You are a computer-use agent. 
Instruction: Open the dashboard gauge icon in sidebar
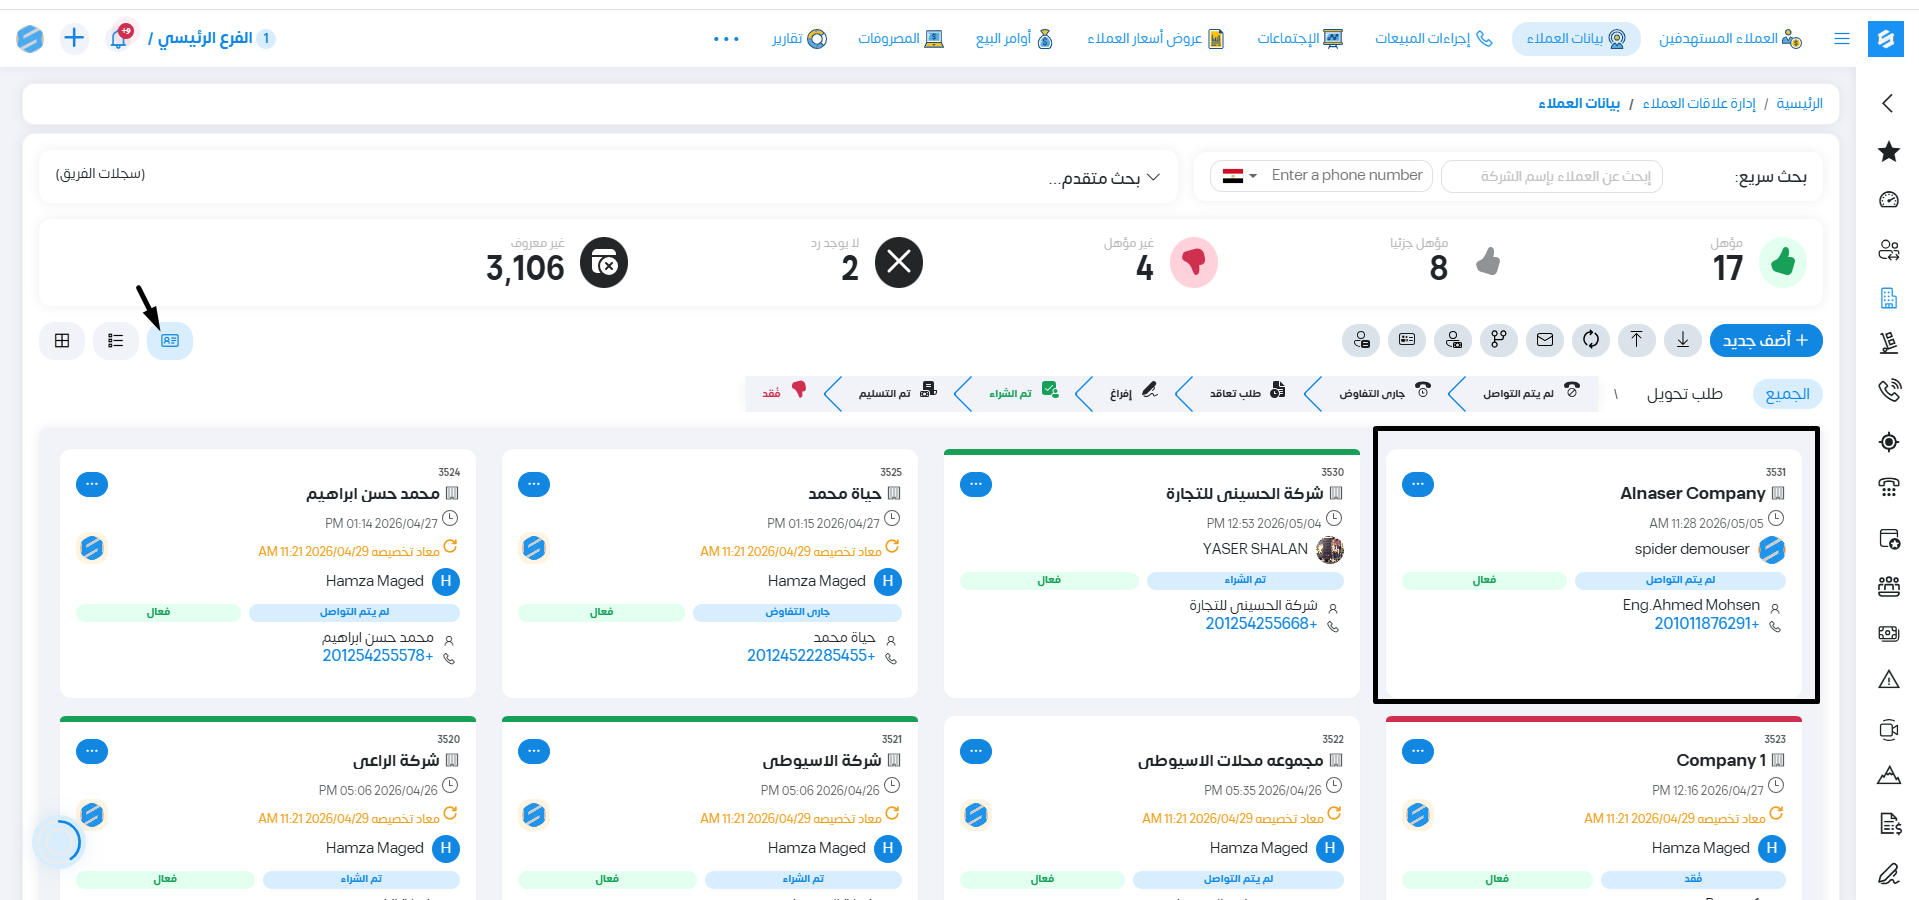click(x=1888, y=200)
